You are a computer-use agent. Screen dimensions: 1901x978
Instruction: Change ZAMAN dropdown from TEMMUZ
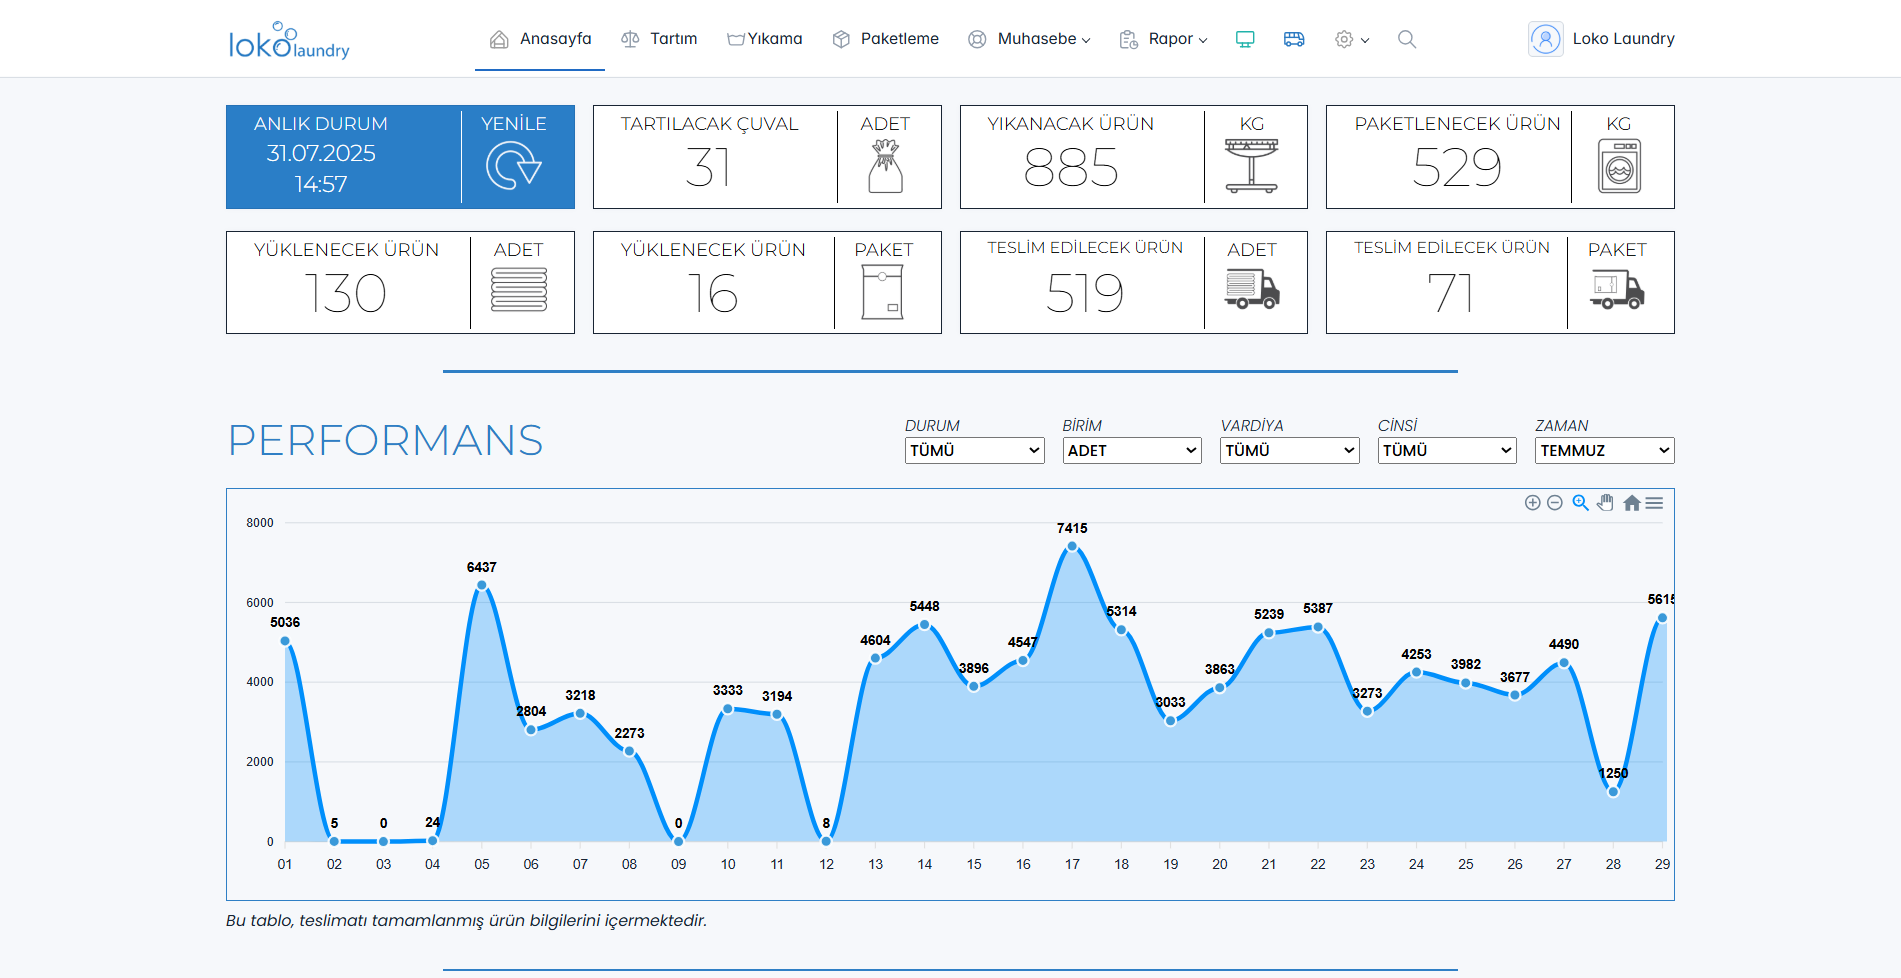(1604, 451)
